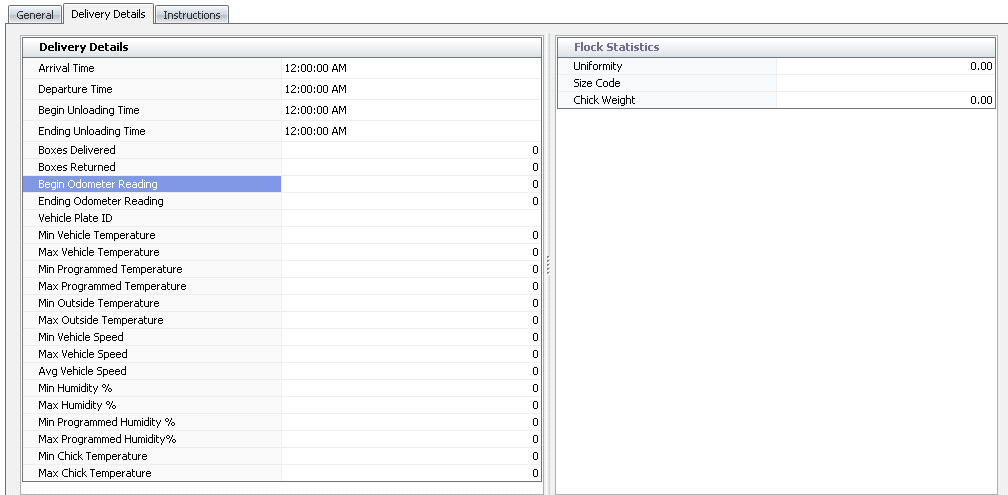This screenshot has height=495, width=1008.
Task: Click the Max Outside Temperature value cell
Action: coord(410,320)
